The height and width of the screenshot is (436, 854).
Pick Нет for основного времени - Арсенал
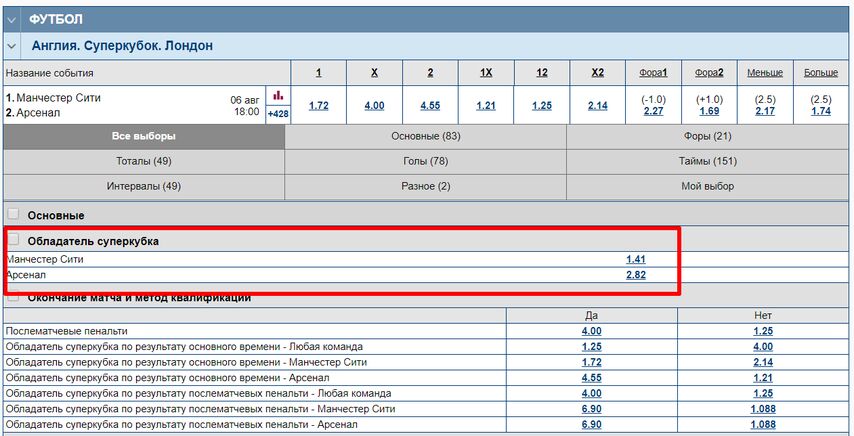[763, 378]
